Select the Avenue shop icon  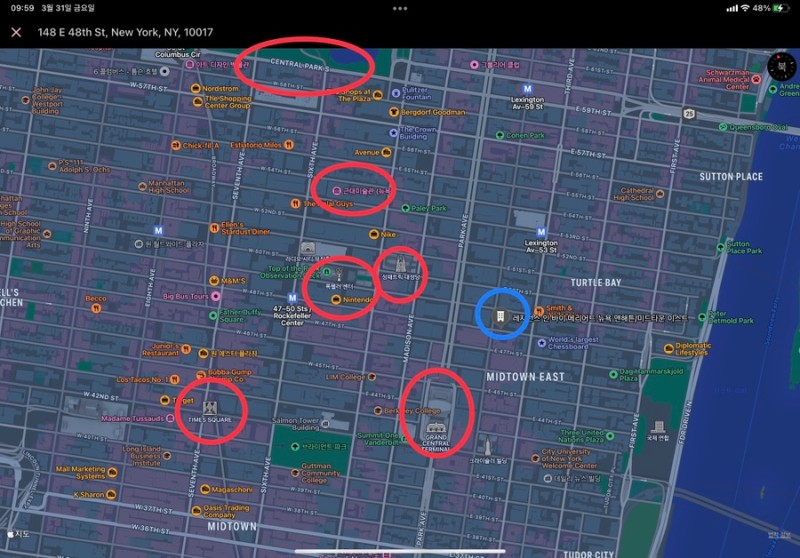pyautogui.click(x=386, y=152)
